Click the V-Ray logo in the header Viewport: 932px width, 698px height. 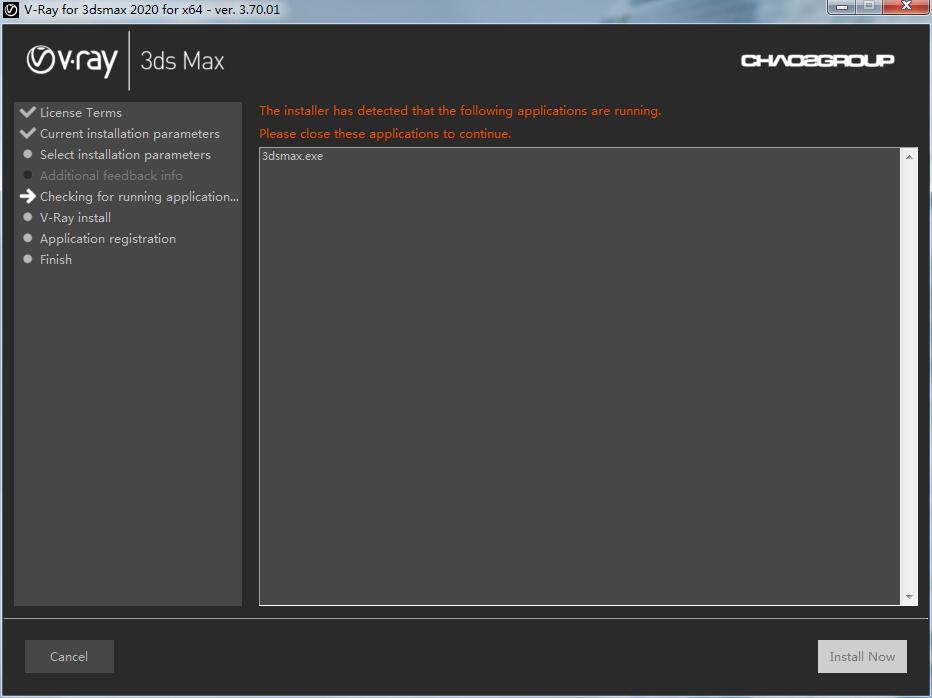point(72,61)
